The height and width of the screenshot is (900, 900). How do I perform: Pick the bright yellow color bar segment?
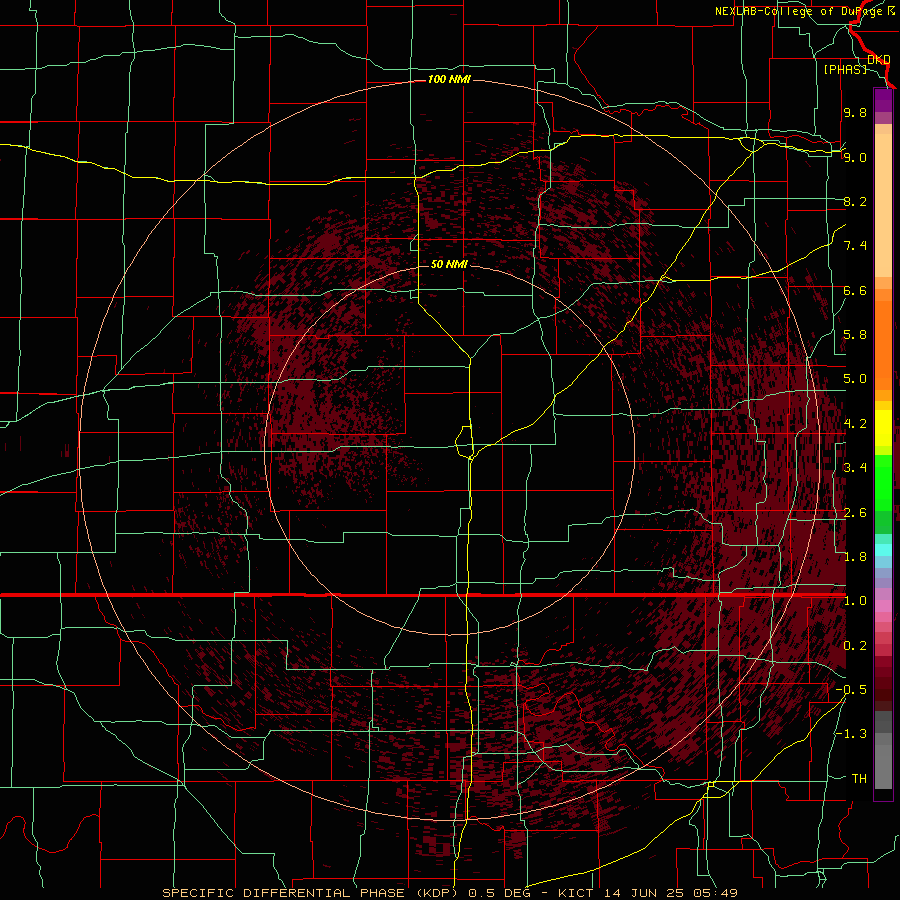(883, 428)
